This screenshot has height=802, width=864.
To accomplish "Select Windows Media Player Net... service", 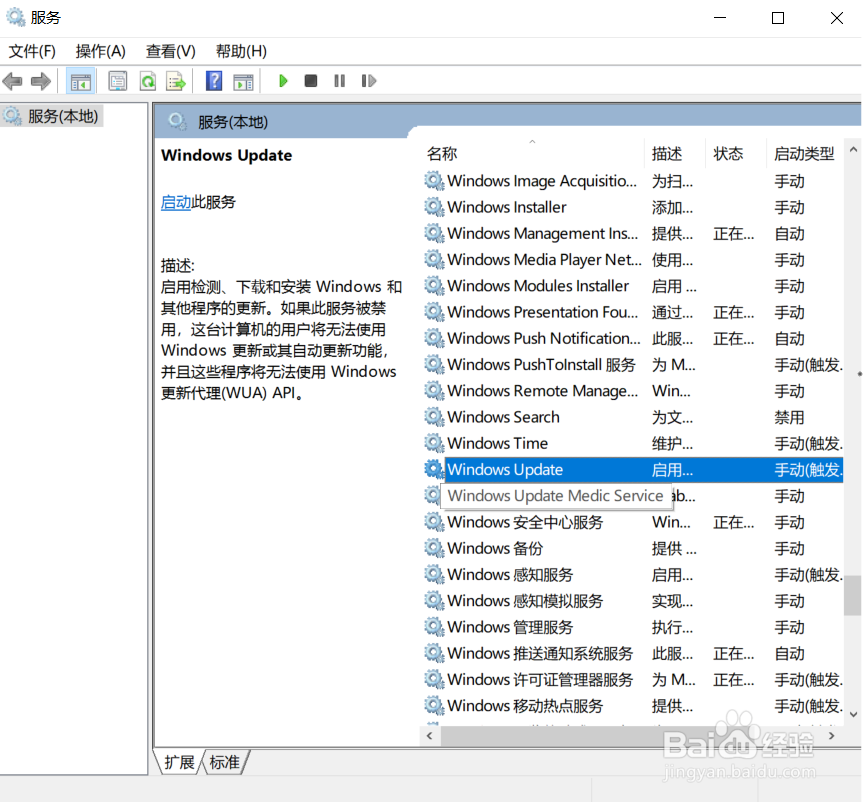I will point(634,260).
